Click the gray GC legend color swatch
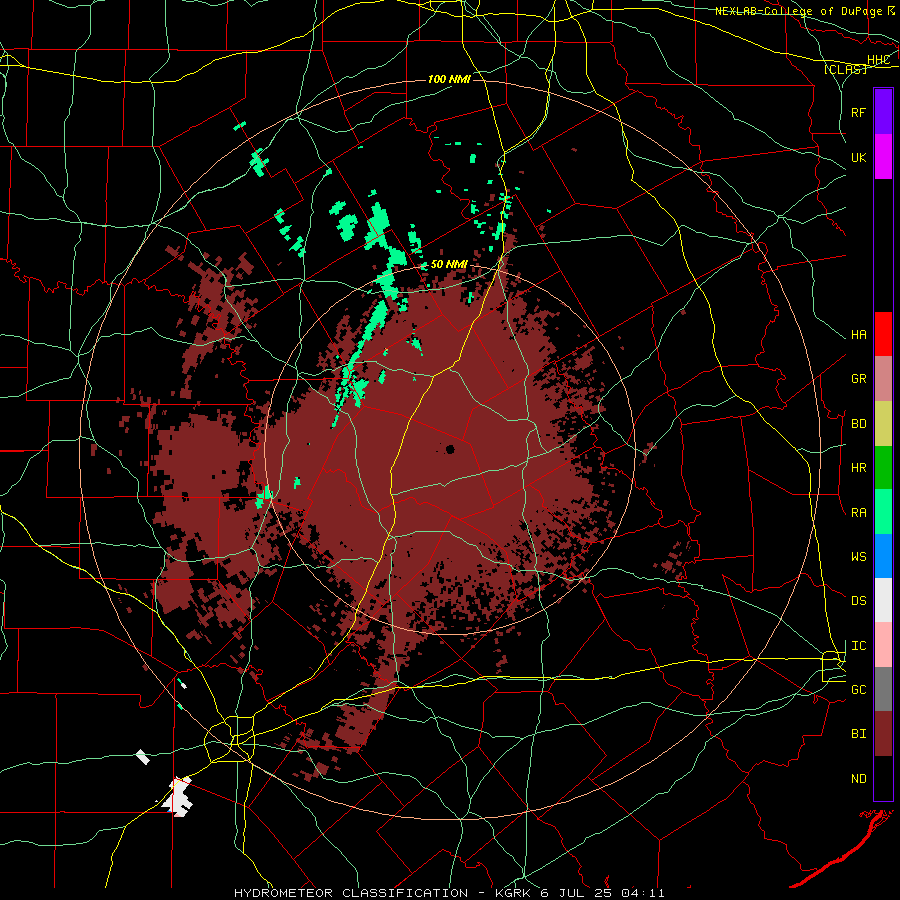The height and width of the screenshot is (900, 900). [883, 689]
